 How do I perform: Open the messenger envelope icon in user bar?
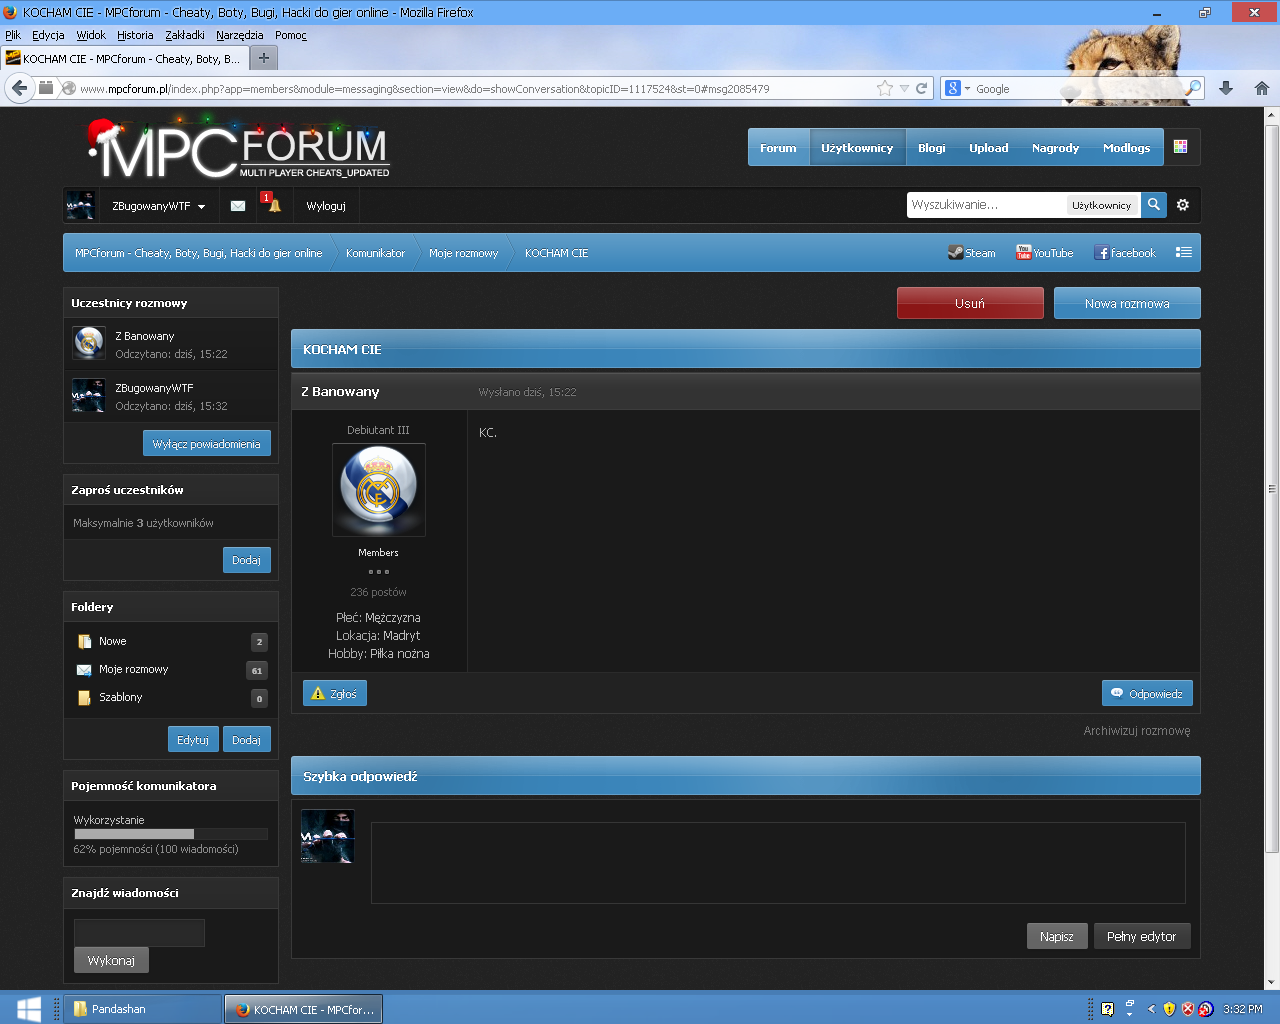pyautogui.click(x=238, y=206)
